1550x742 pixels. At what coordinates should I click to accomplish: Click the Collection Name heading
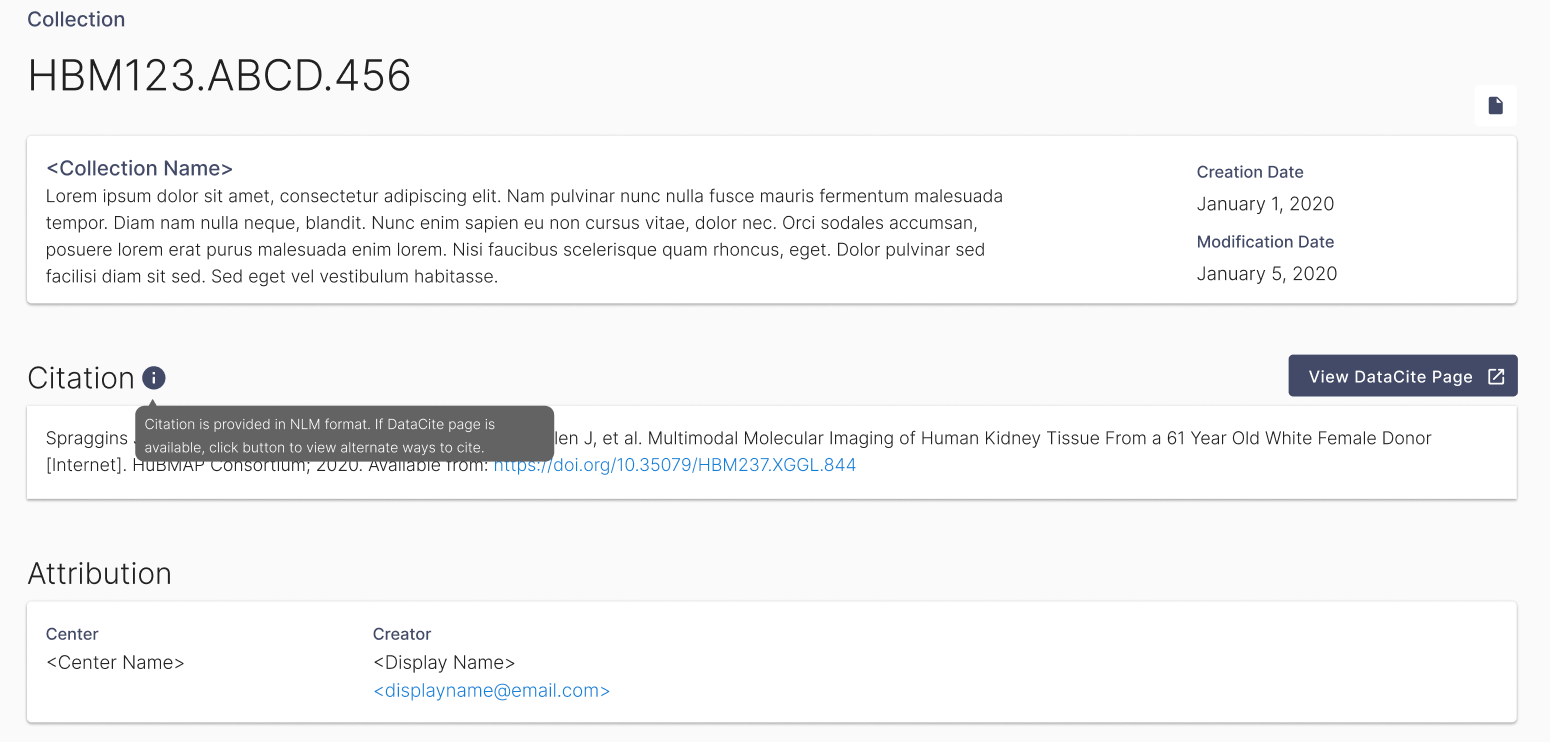coord(139,168)
